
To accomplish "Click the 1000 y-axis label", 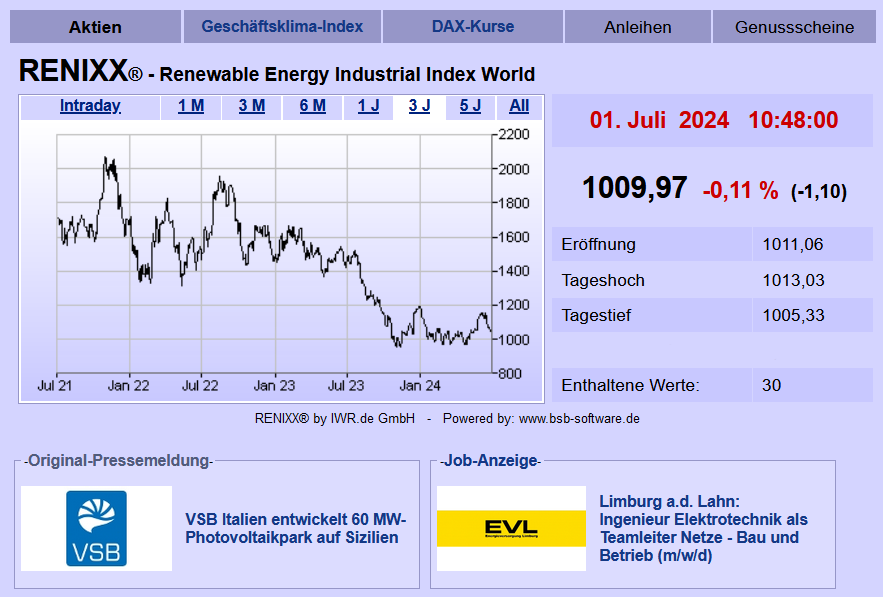I will pos(514,340).
